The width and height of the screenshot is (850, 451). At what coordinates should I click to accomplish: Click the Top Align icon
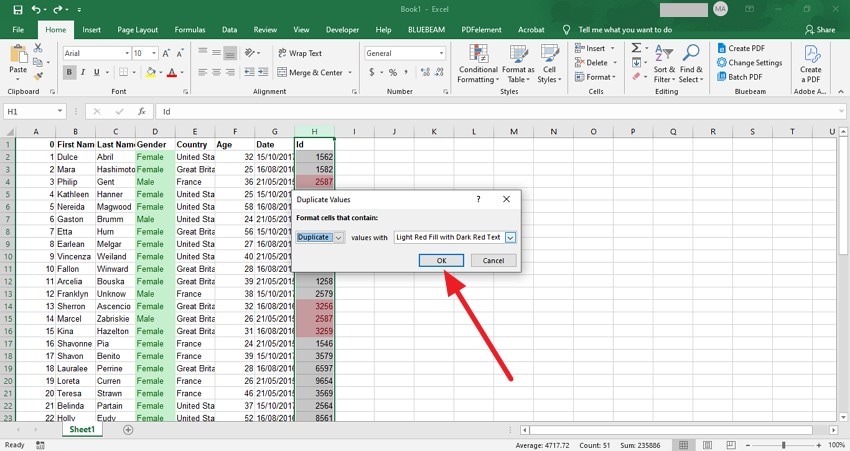(203, 53)
